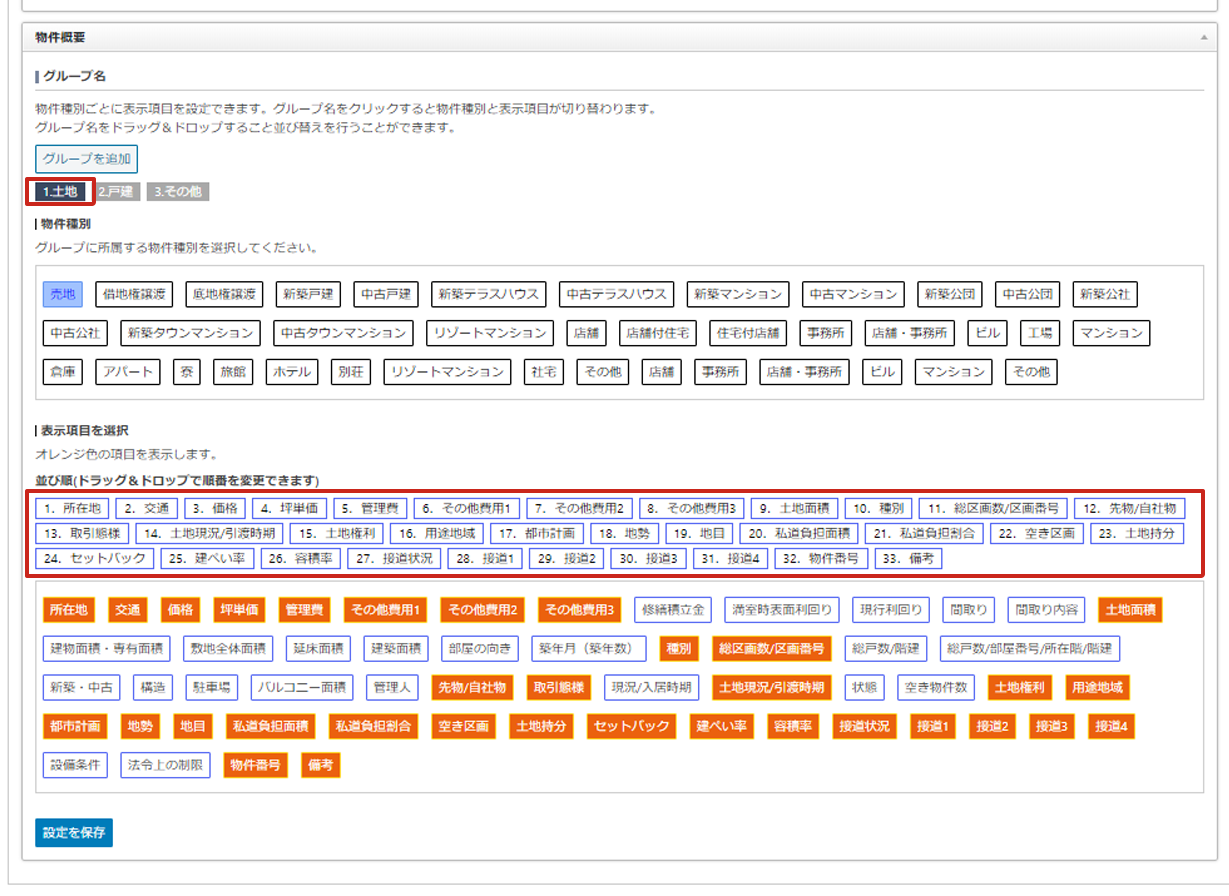Switch to the 1.土地 group tab

[x=61, y=192]
